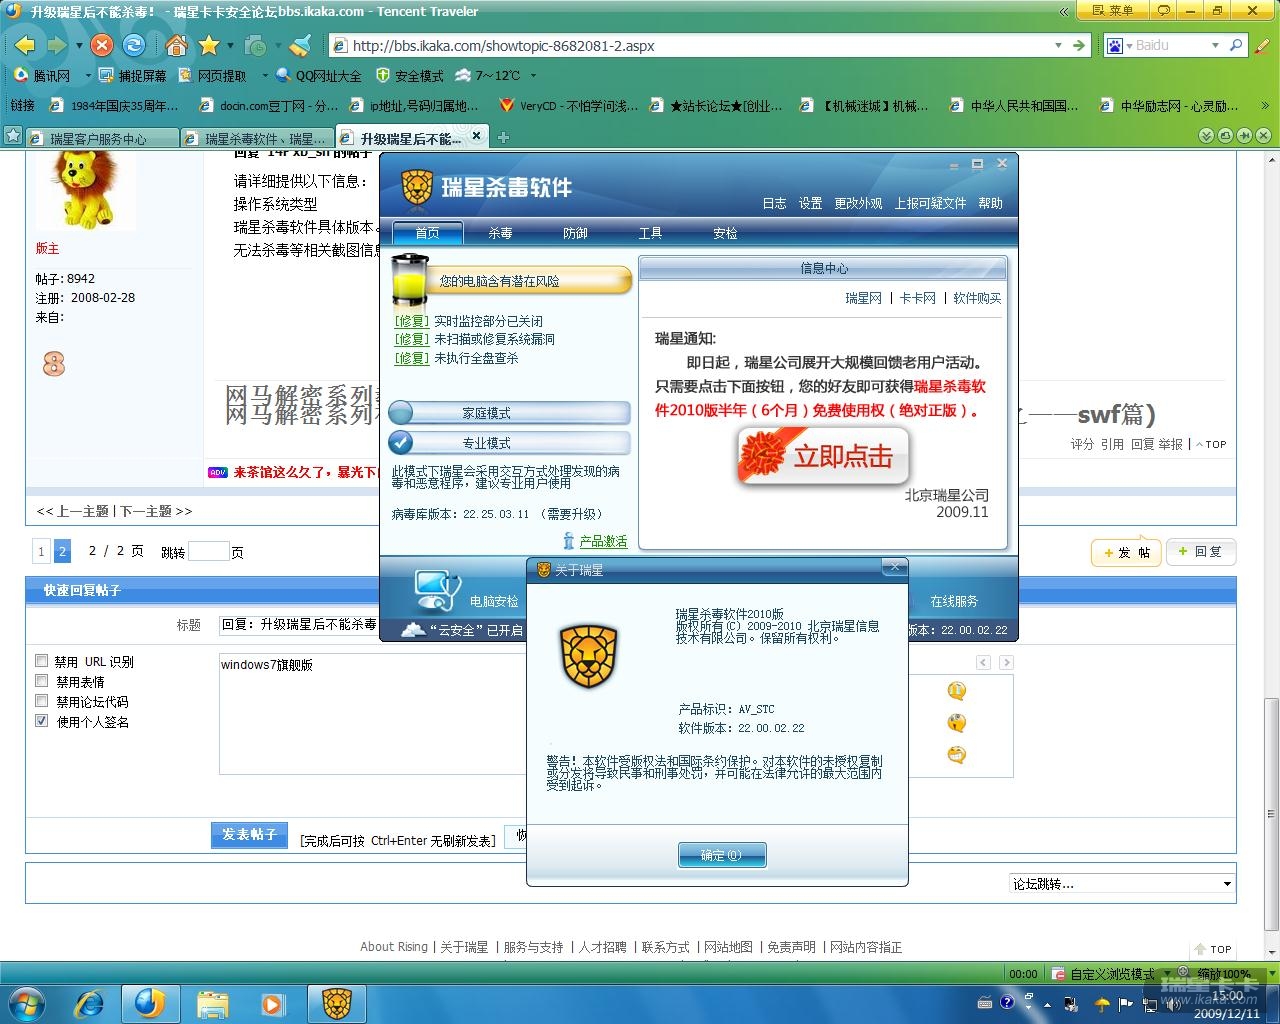
Task: Open Internet Explorer from the taskbar
Action: pyautogui.click(x=90, y=1002)
